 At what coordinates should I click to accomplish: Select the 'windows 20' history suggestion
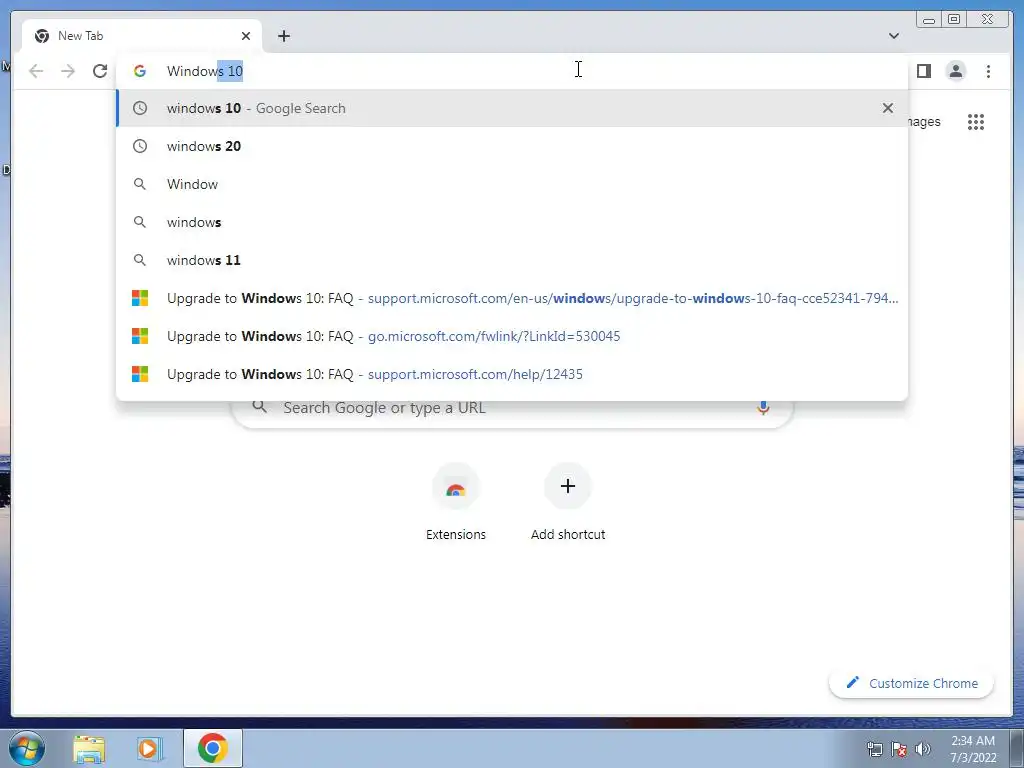[512, 146]
